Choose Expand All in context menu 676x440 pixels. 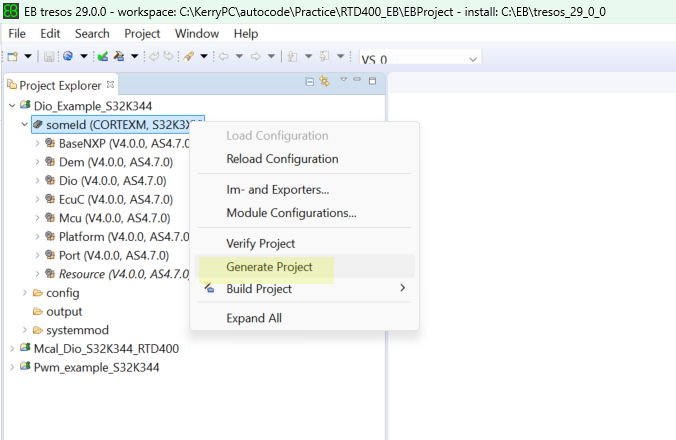(304, 318)
